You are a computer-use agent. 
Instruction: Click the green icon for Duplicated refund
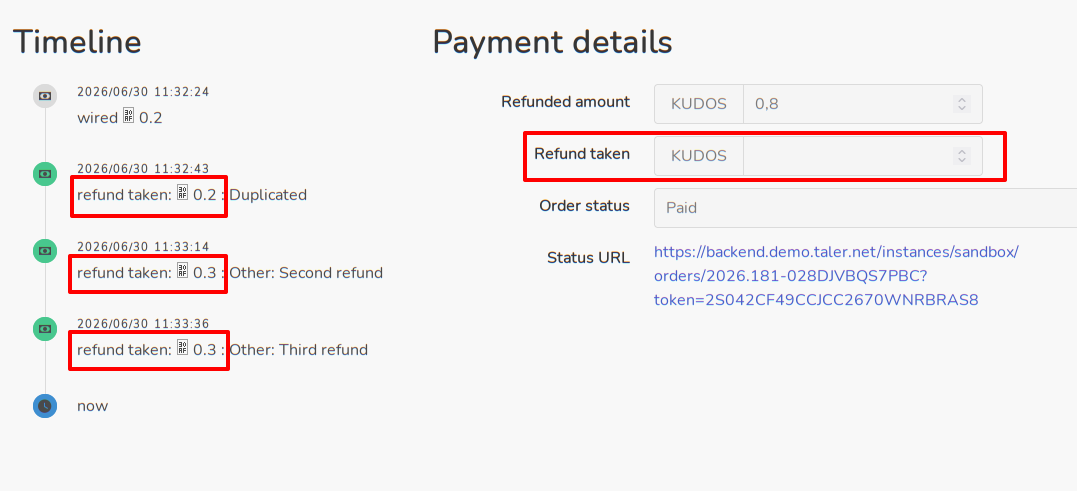pyautogui.click(x=45, y=173)
